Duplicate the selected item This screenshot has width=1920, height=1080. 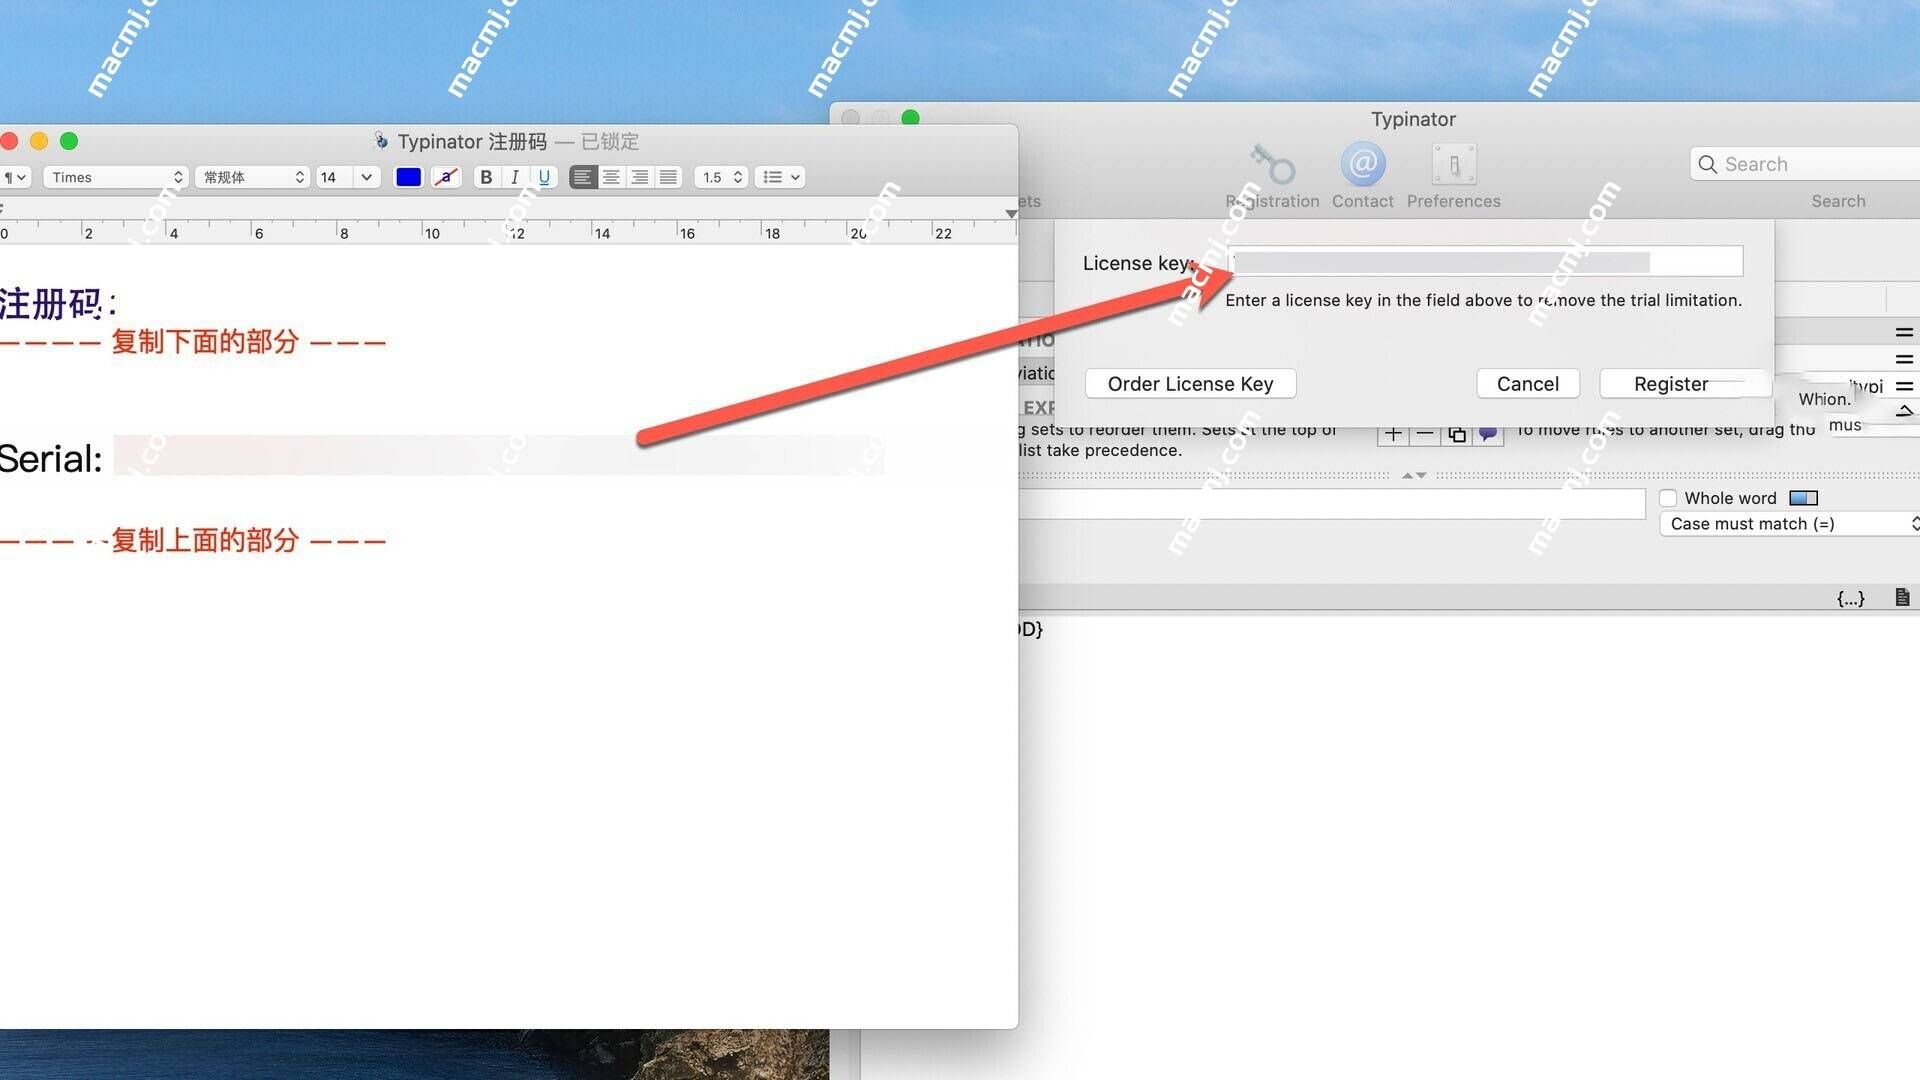point(1457,435)
